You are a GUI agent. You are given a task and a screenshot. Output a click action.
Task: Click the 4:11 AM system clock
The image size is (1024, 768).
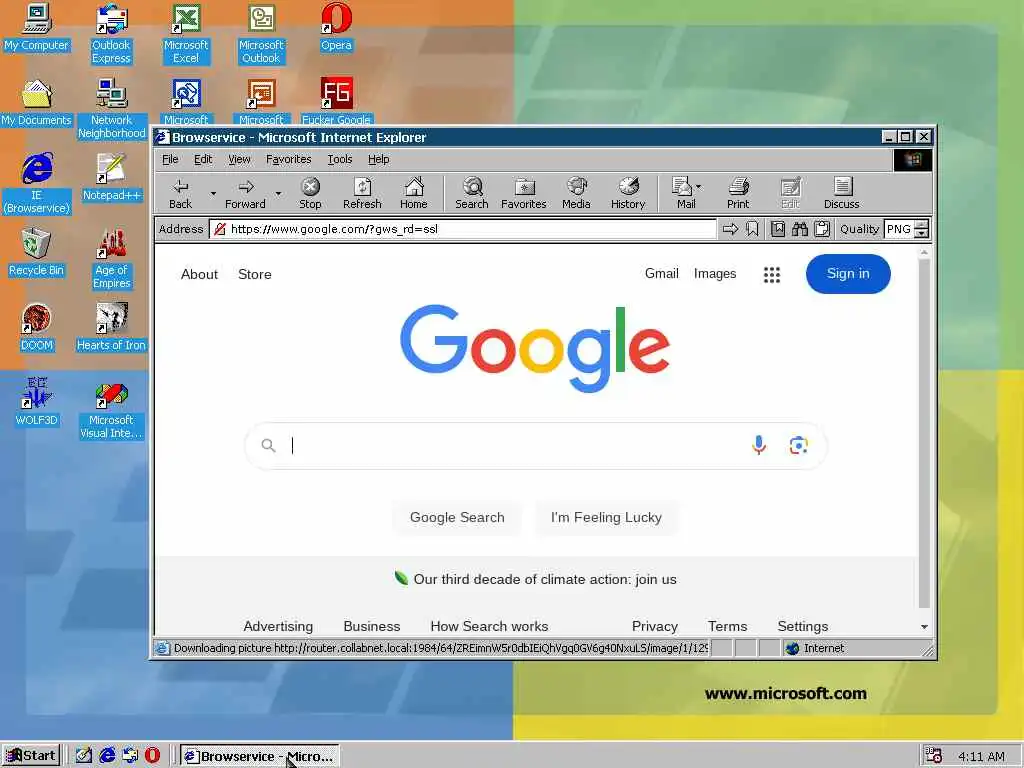coord(981,756)
